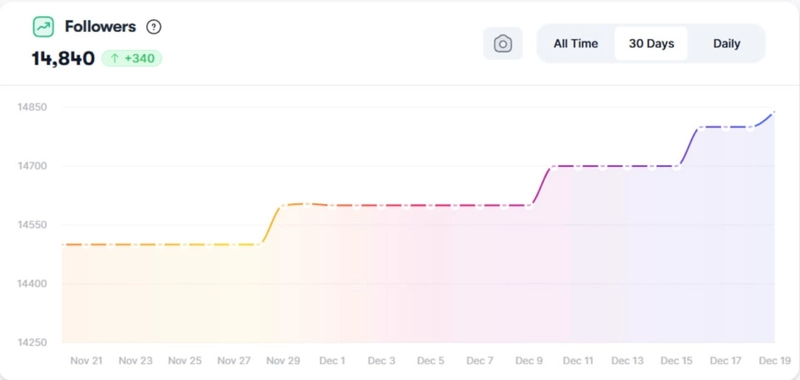Viewport: 800px width, 380px height.
Task: Open the Followers help question mark
Action: (x=154, y=27)
